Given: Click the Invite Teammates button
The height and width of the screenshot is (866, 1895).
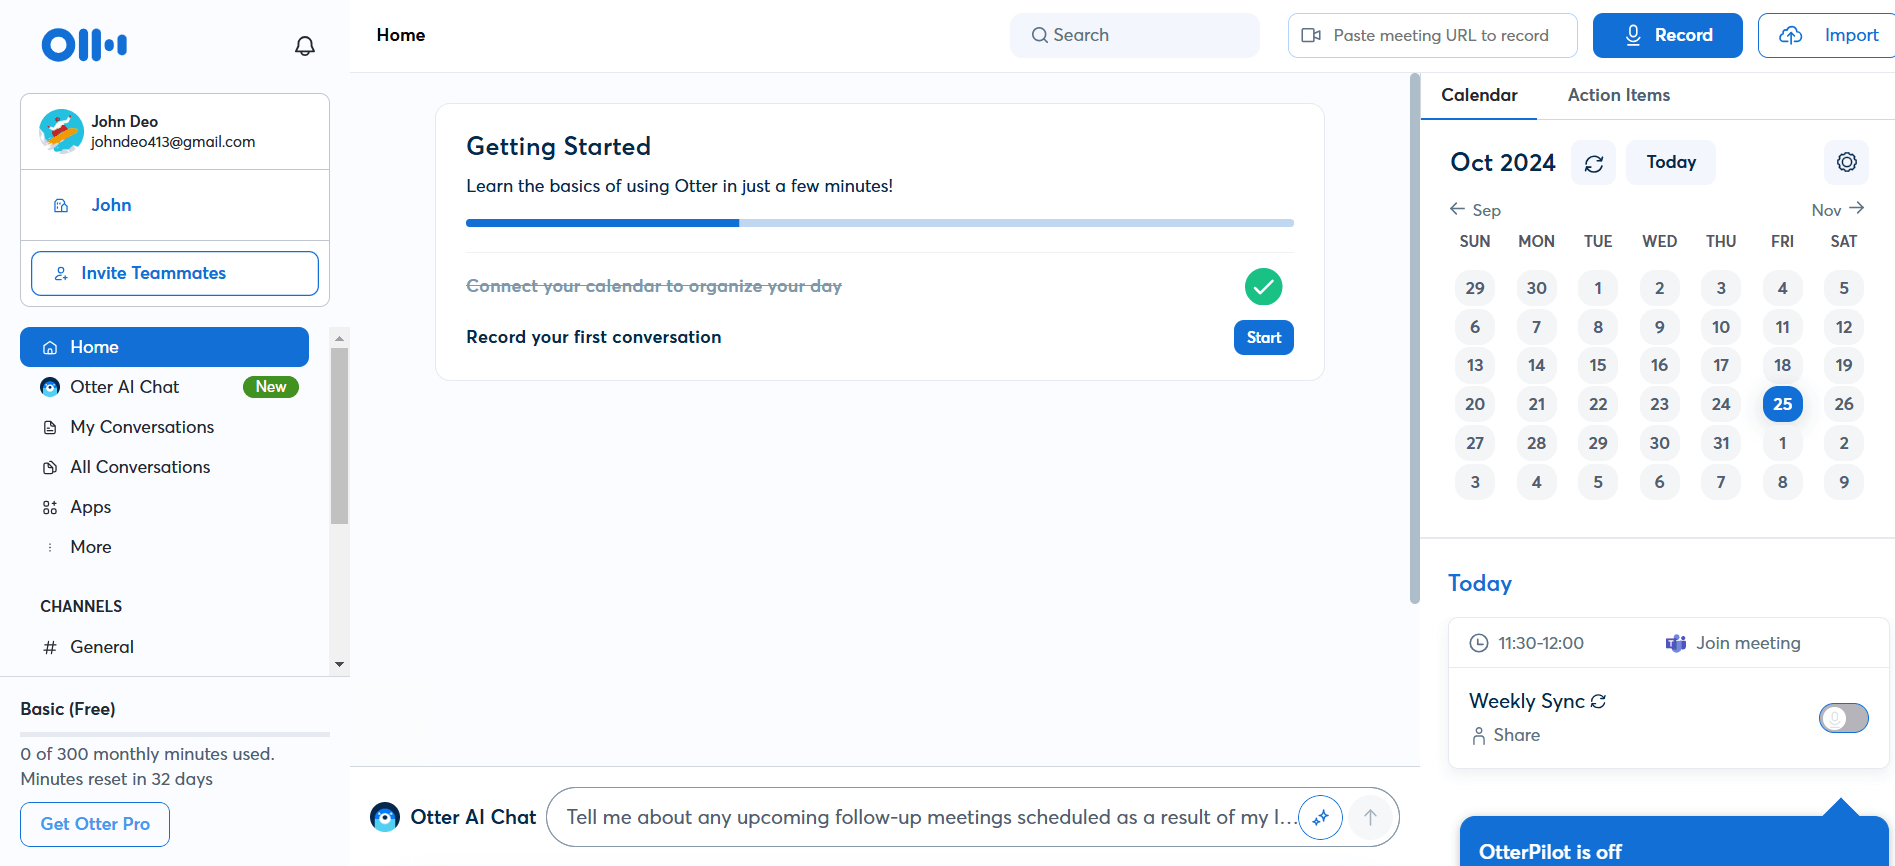Looking at the screenshot, I should pos(175,273).
